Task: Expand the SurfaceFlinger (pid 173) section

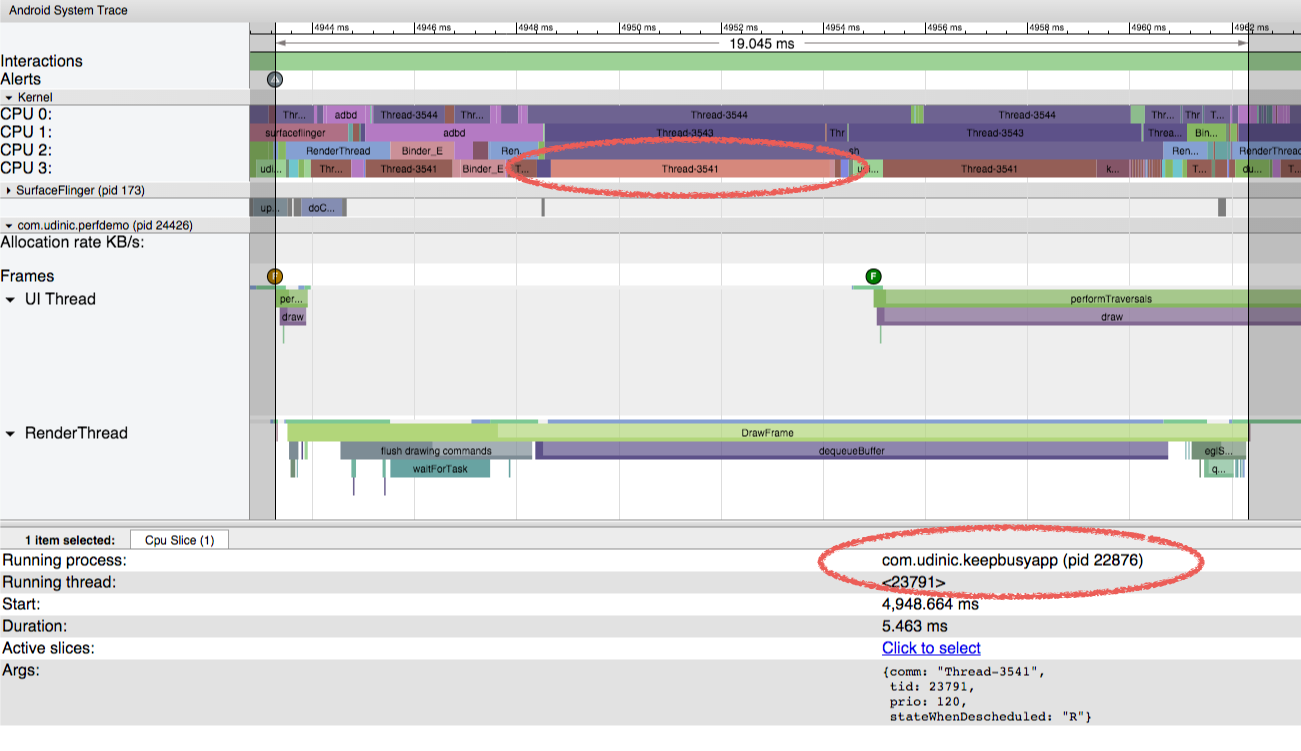Action: 9,190
